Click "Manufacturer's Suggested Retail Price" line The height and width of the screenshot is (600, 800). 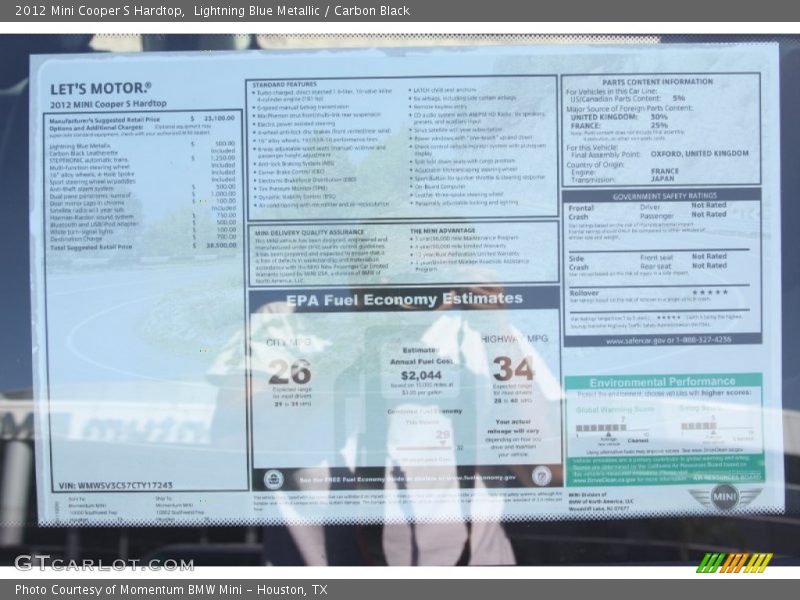142,119
